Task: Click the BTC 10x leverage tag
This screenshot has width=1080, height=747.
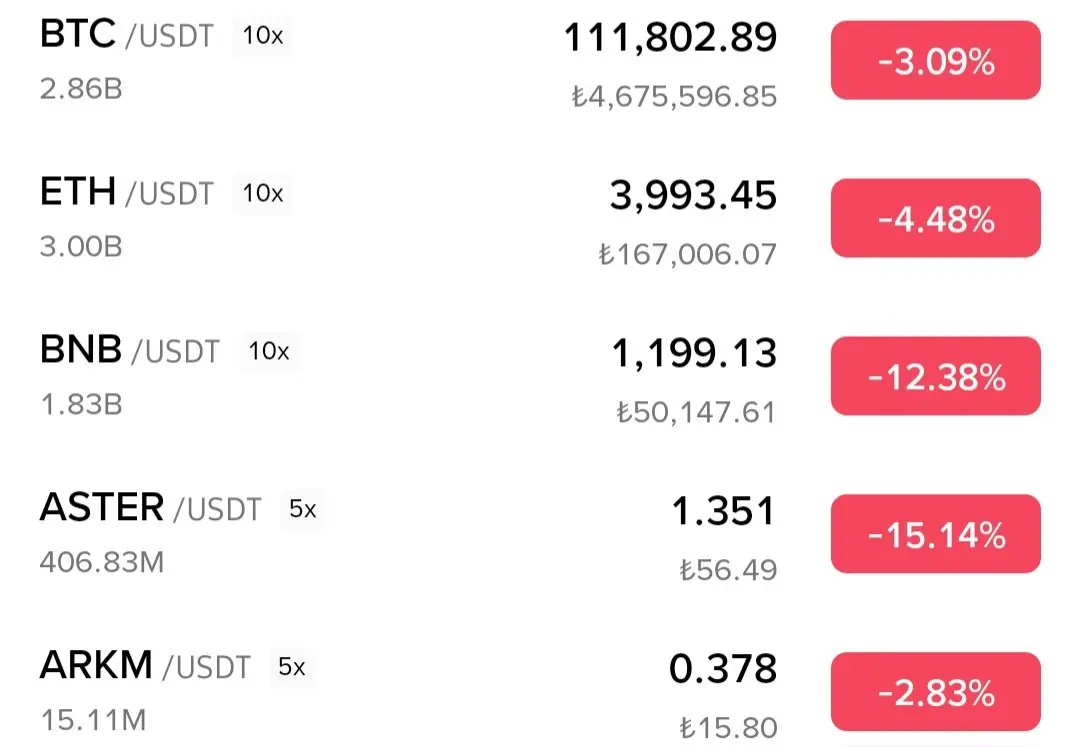Action: point(263,37)
